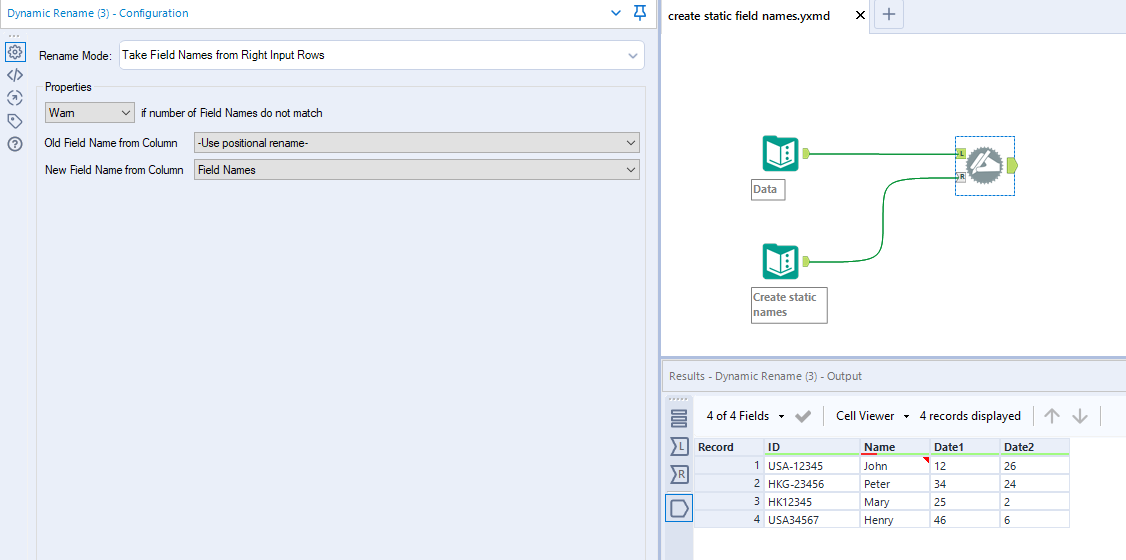
Task: Click the Name column header
Action: [880, 447]
